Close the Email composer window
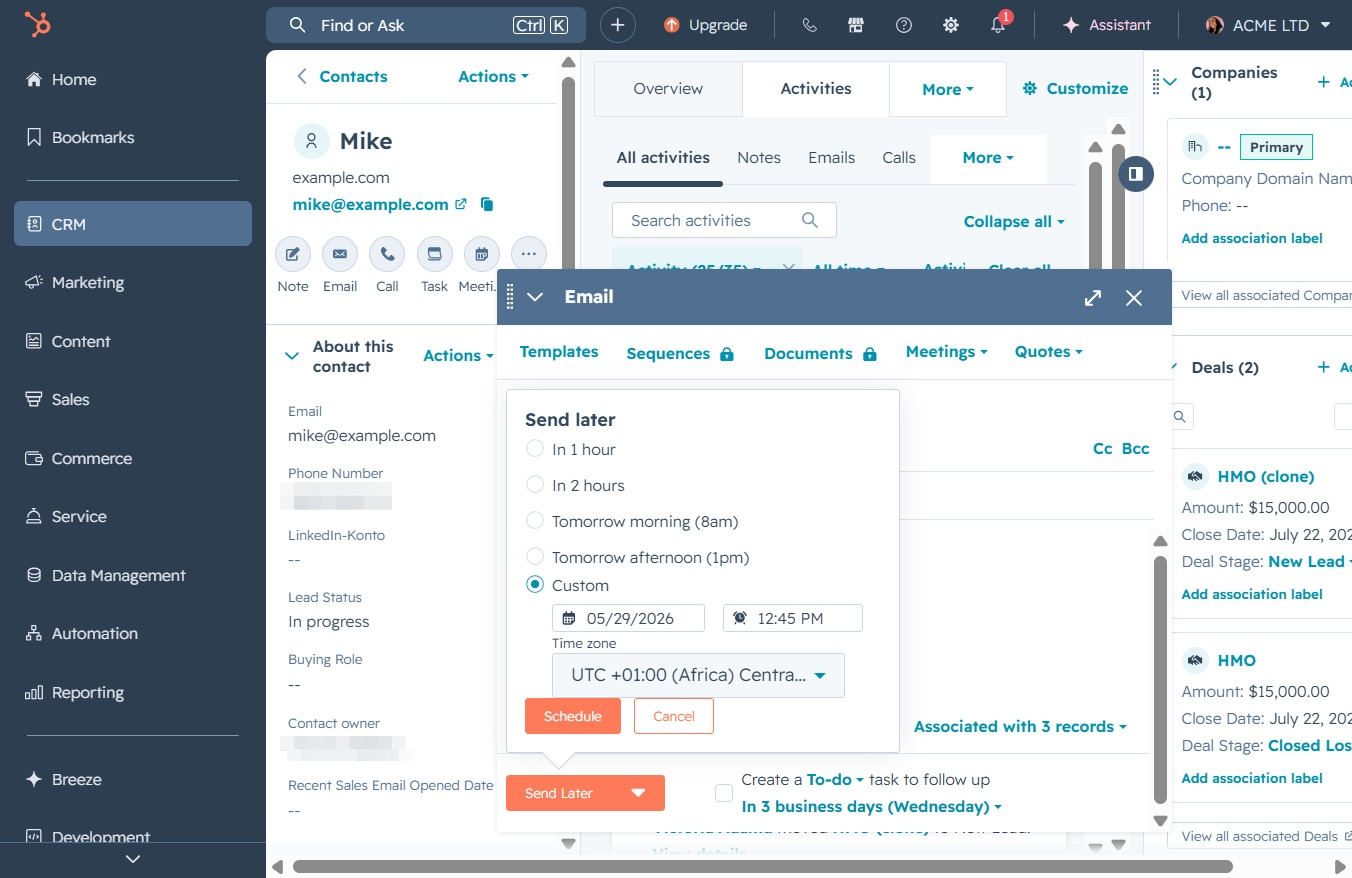Screen dimensions: 1352x878 [1133, 297]
